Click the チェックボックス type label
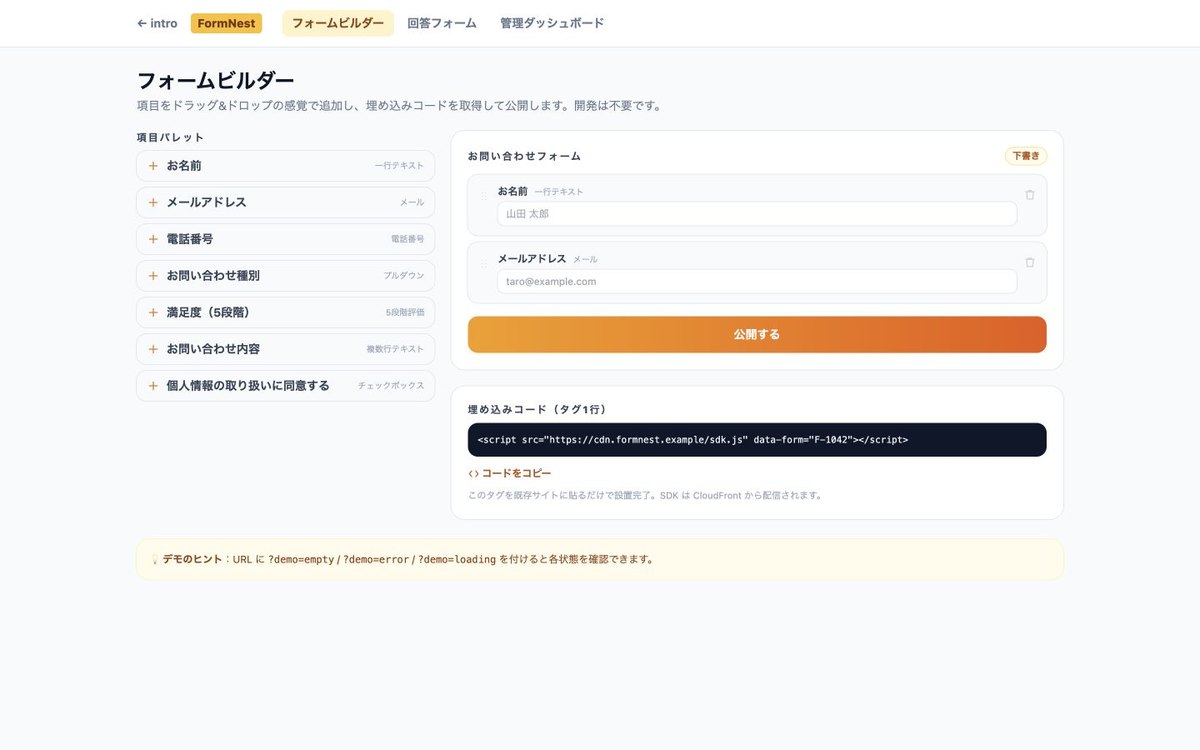1200x750 pixels. tap(391, 386)
